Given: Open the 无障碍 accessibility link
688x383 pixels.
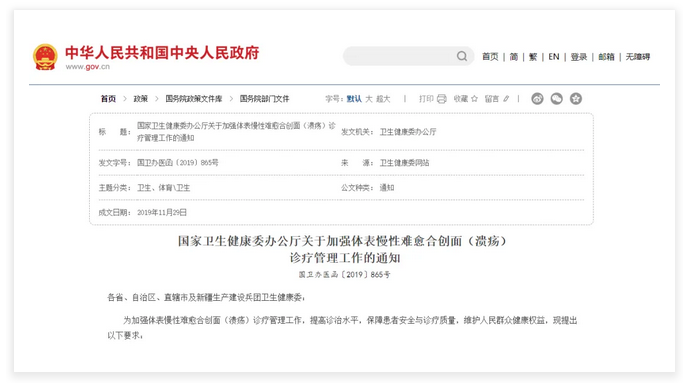Looking at the screenshot, I should click(638, 57).
